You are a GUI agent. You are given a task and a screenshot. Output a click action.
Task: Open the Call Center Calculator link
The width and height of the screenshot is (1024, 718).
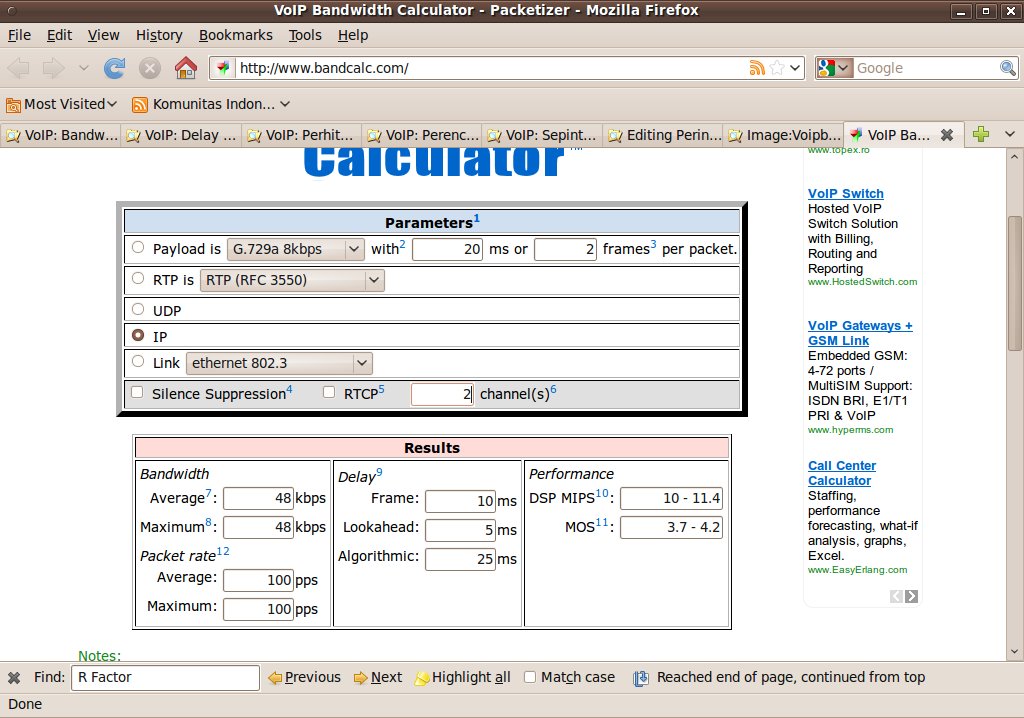coord(841,473)
